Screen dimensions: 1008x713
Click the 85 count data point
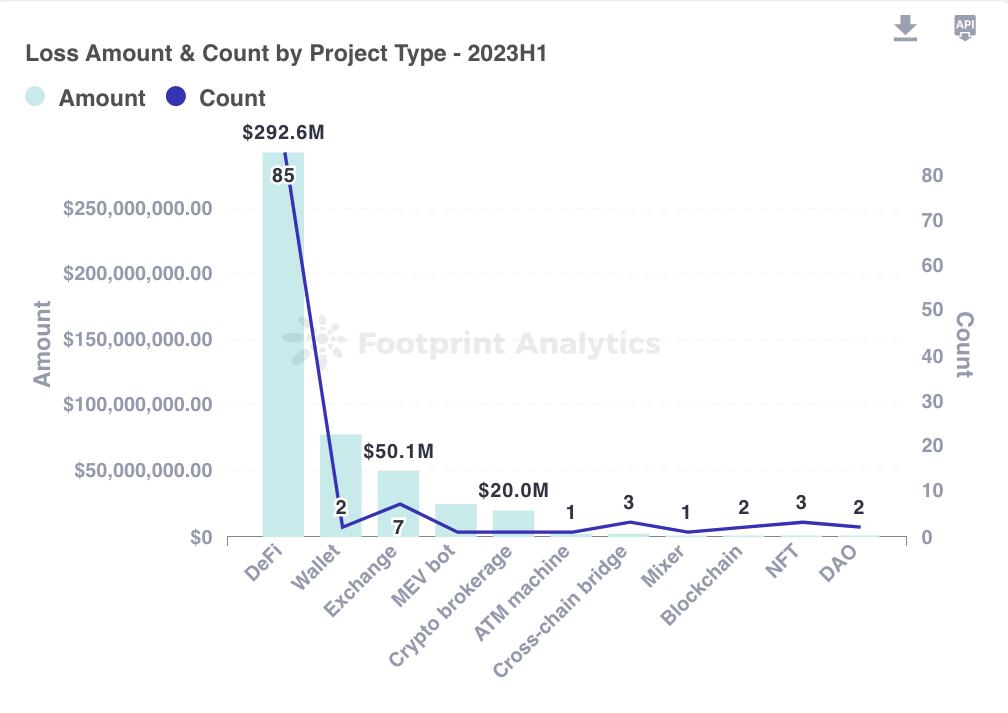tap(284, 175)
